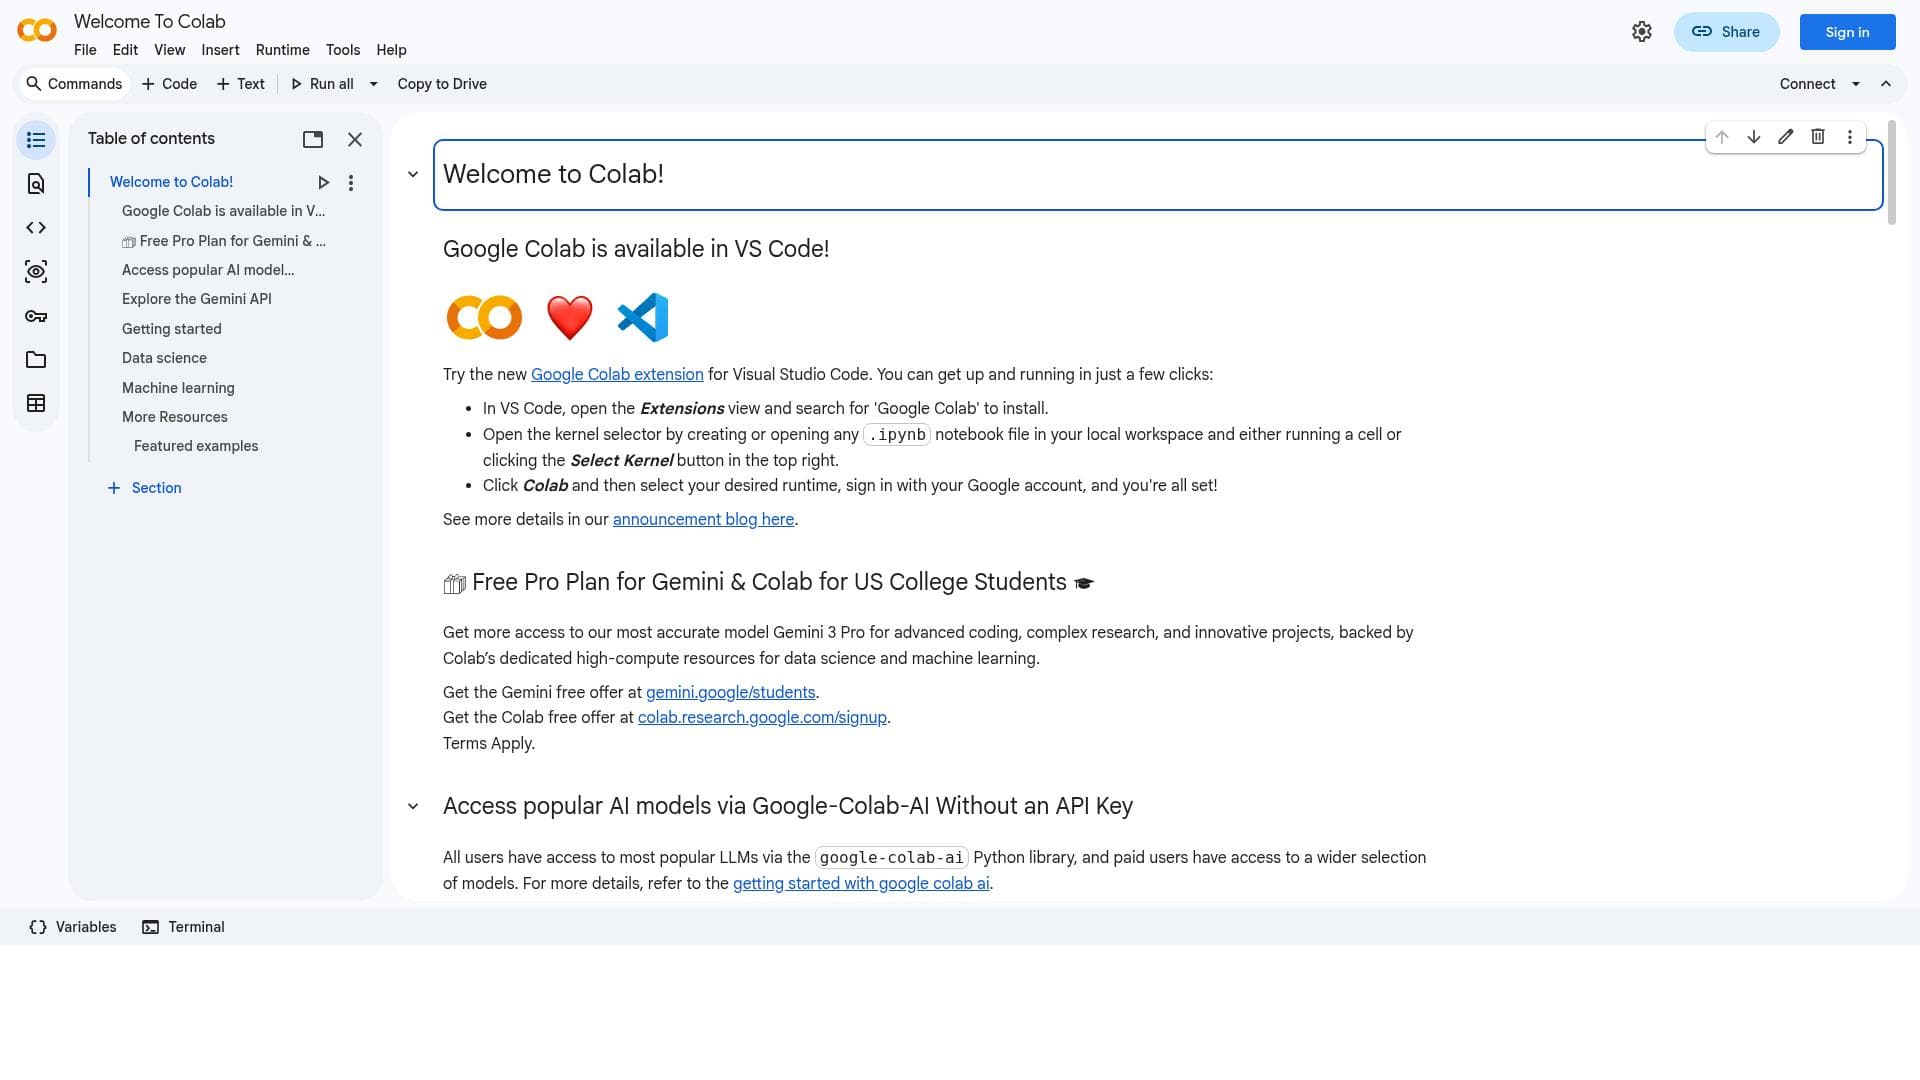Open the Secrets key icon in sidebar
This screenshot has width=1920, height=1080.
tap(36, 316)
